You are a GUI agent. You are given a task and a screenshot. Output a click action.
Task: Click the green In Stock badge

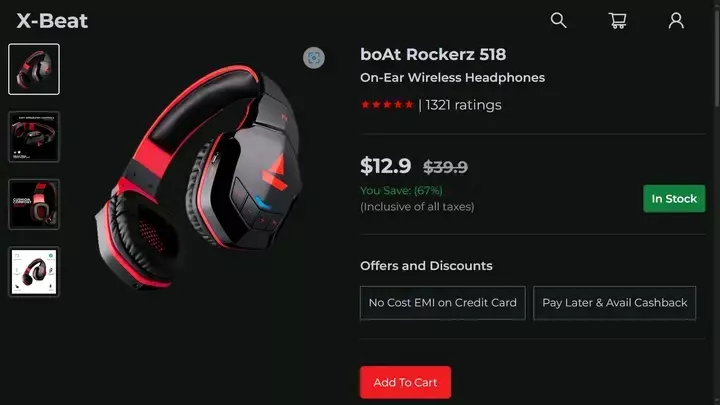(674, 198)
